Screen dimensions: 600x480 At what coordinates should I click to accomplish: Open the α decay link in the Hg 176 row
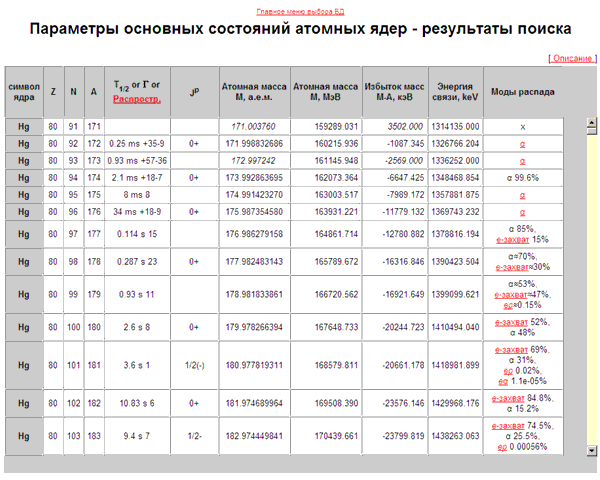pos(523,212)
